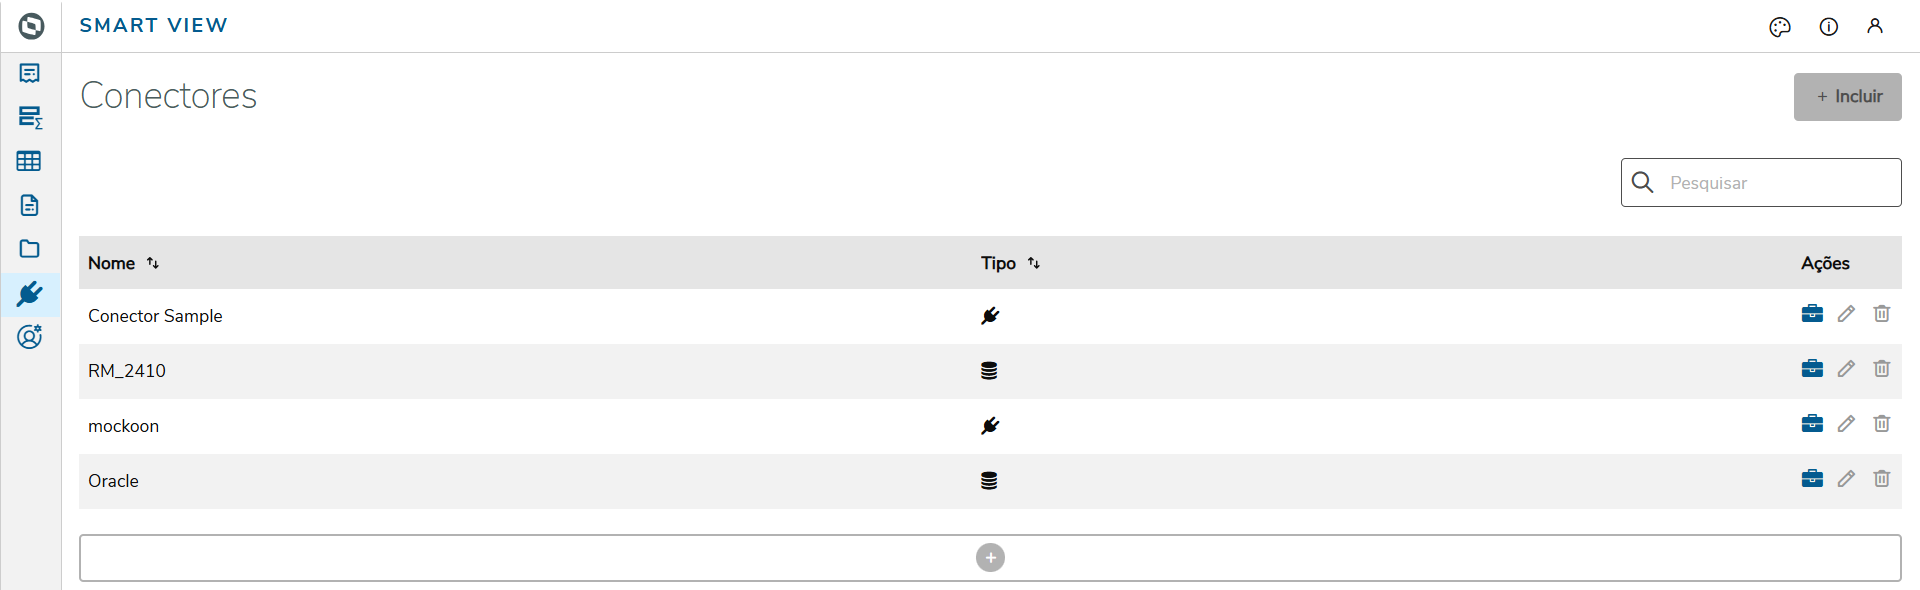Delete the Oracle connector
This screenshot has height=590, width=1920.
(1882, 479)
